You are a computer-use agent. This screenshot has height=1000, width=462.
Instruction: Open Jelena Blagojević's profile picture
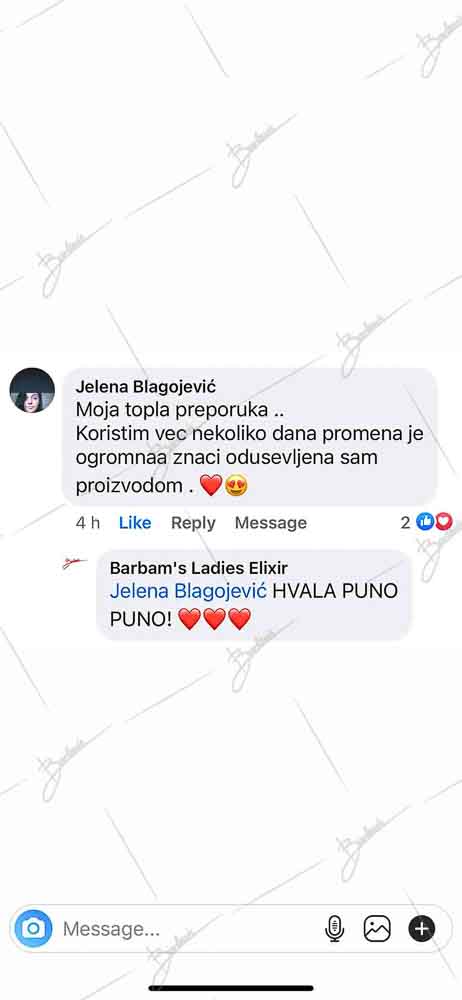(32, 390)
